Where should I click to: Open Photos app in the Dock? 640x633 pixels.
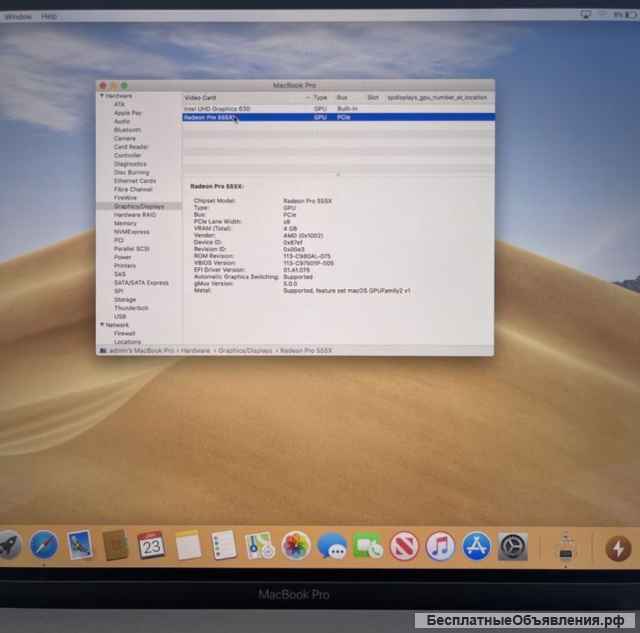tap(296, 545)
